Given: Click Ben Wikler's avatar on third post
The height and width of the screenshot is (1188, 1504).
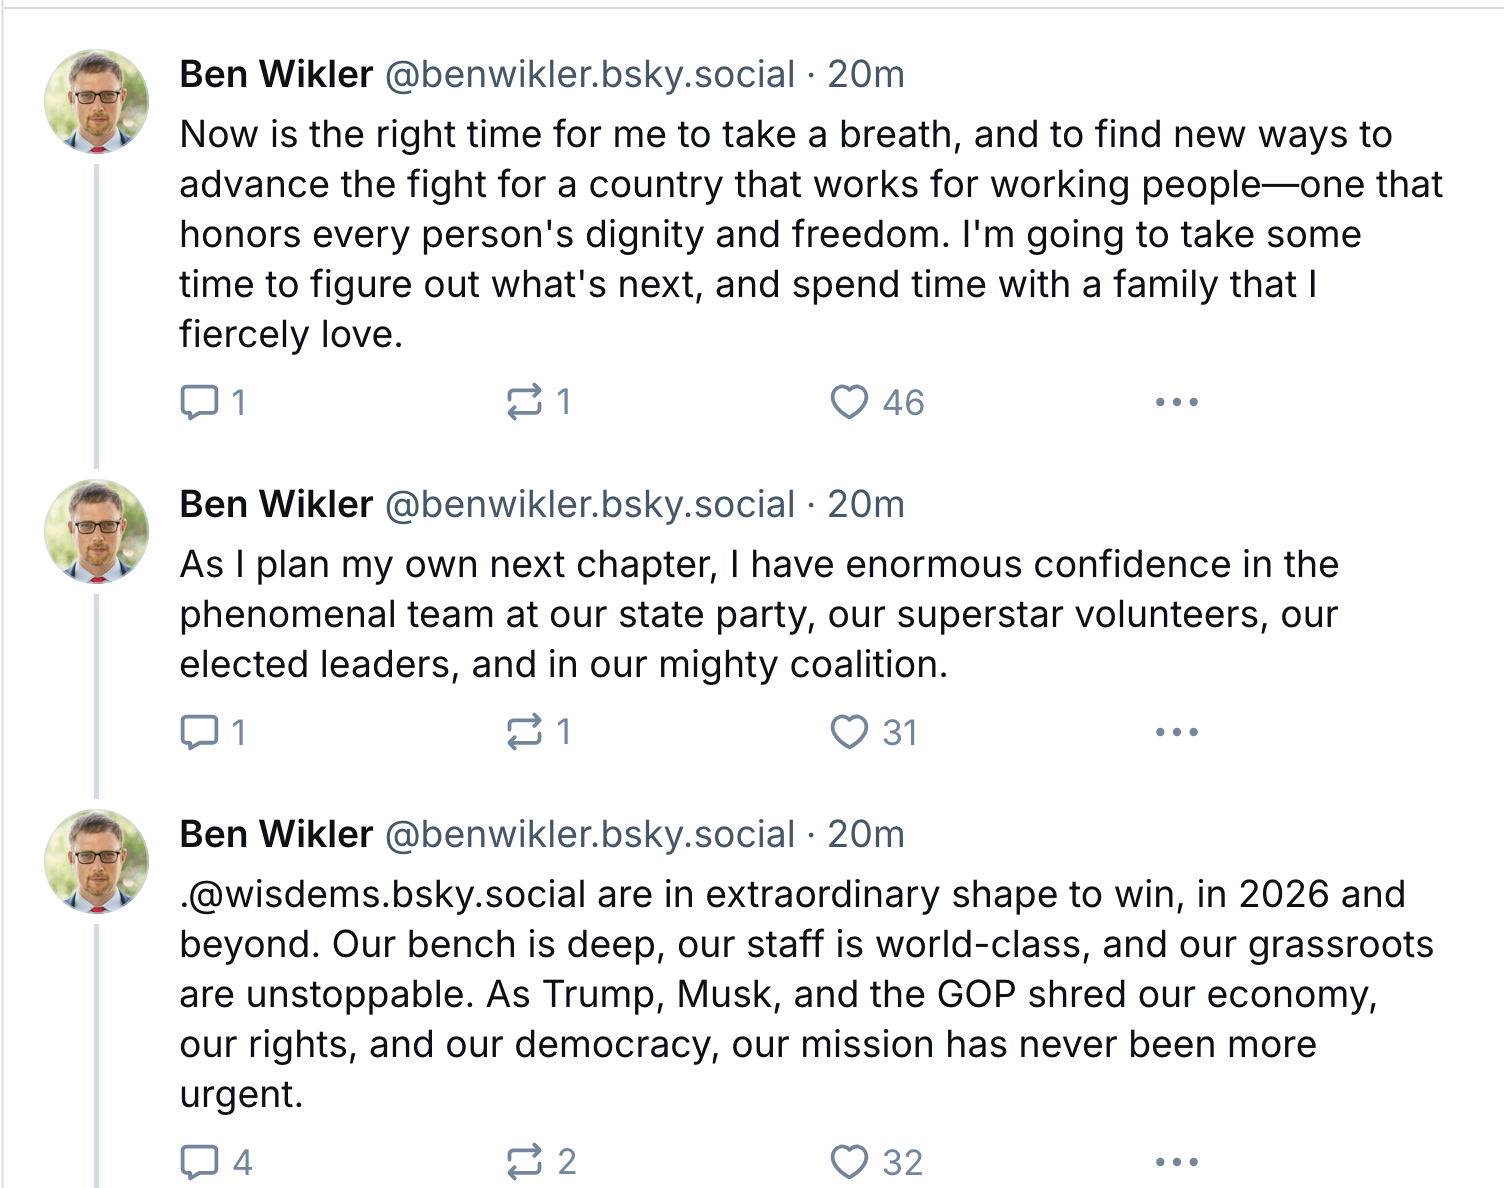Looking at the screenshot, I should click(x=97, y=861).
